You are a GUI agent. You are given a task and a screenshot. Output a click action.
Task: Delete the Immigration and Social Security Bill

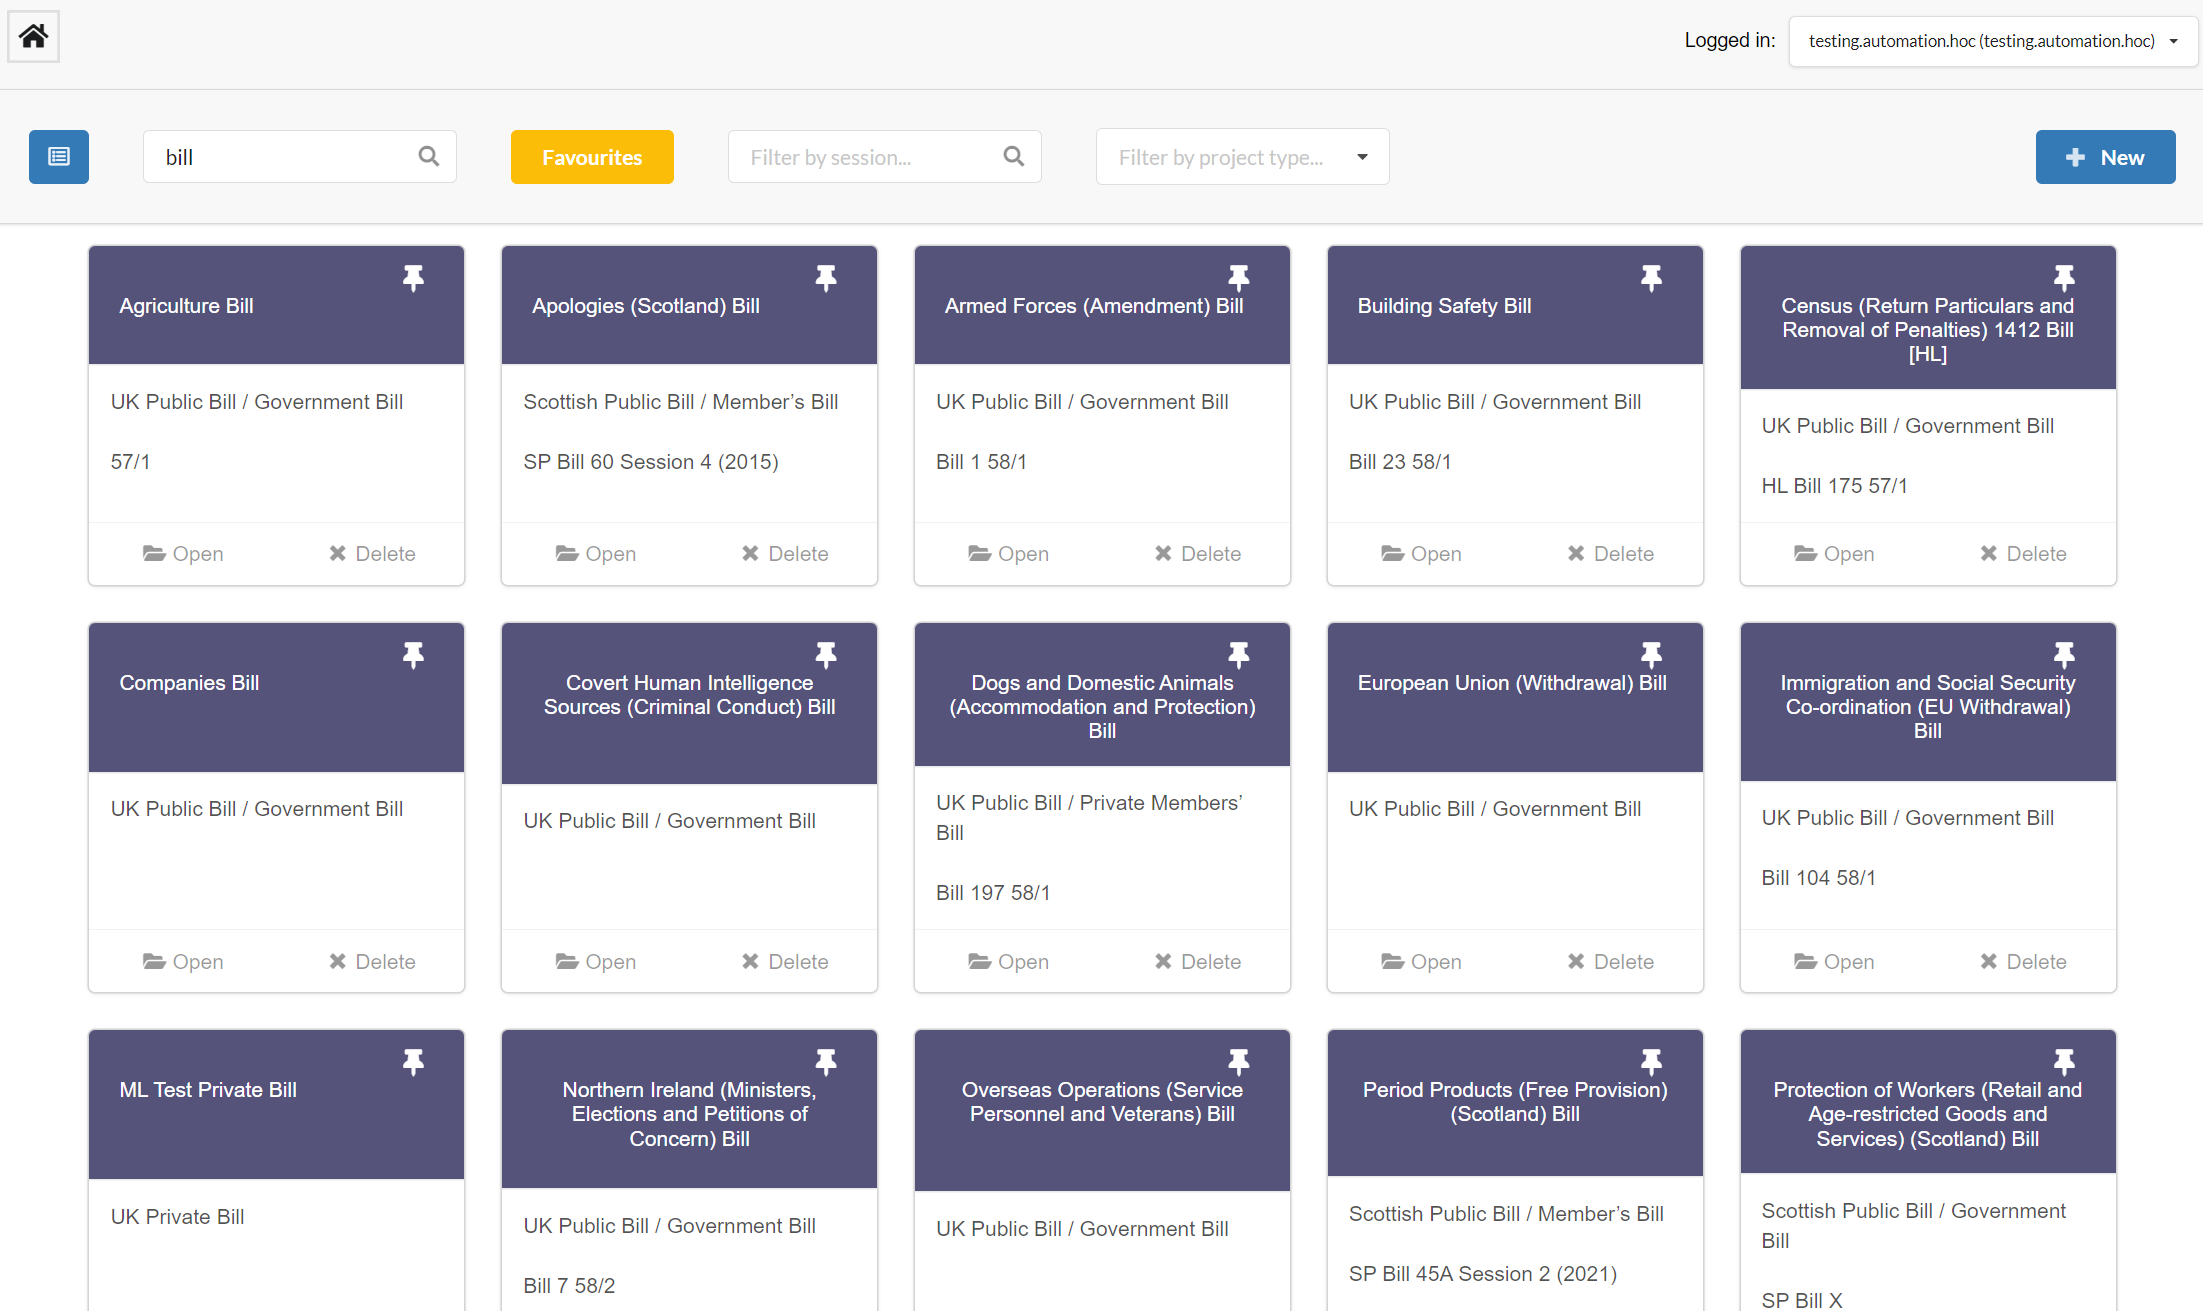pyautogui.click(x=2023, y=962)
